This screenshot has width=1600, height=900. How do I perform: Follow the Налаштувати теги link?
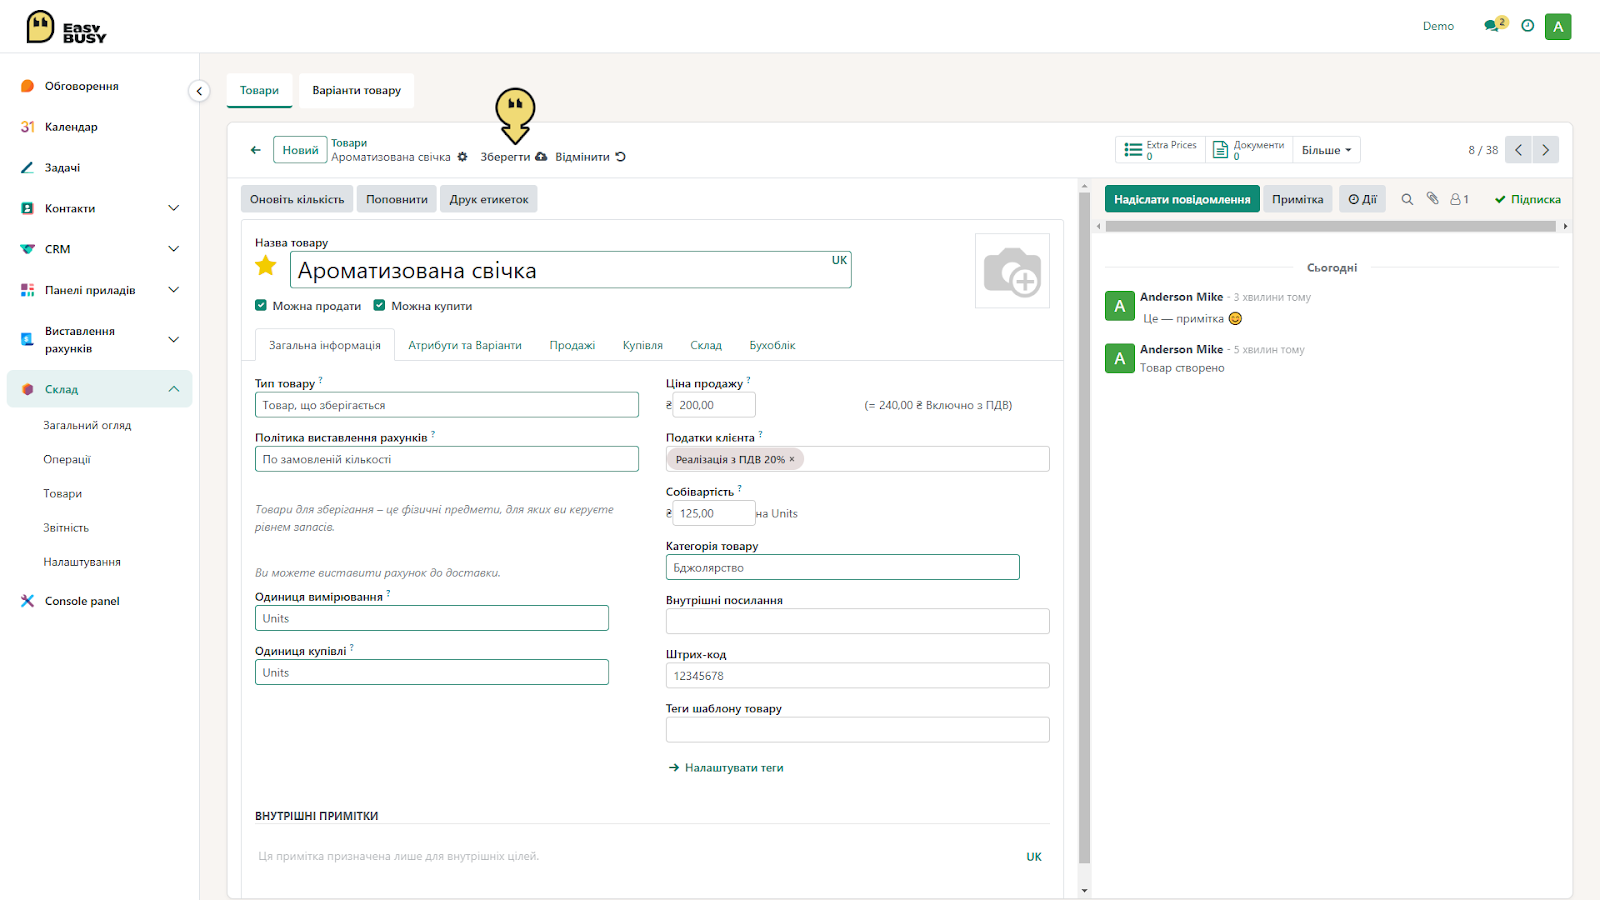point(726,768)
